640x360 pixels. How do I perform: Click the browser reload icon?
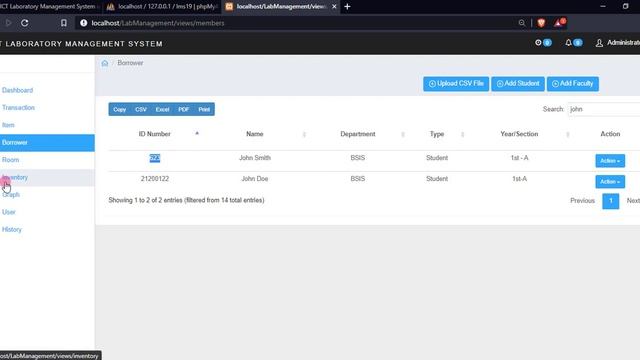click(25, 23)
